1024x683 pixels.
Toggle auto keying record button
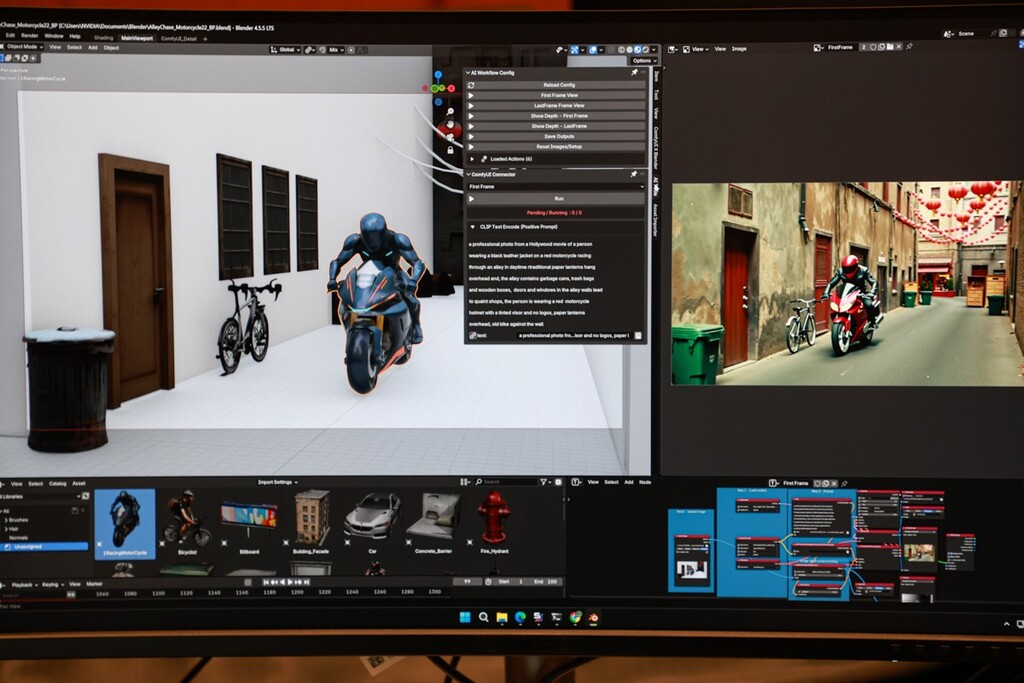[248, 582]
